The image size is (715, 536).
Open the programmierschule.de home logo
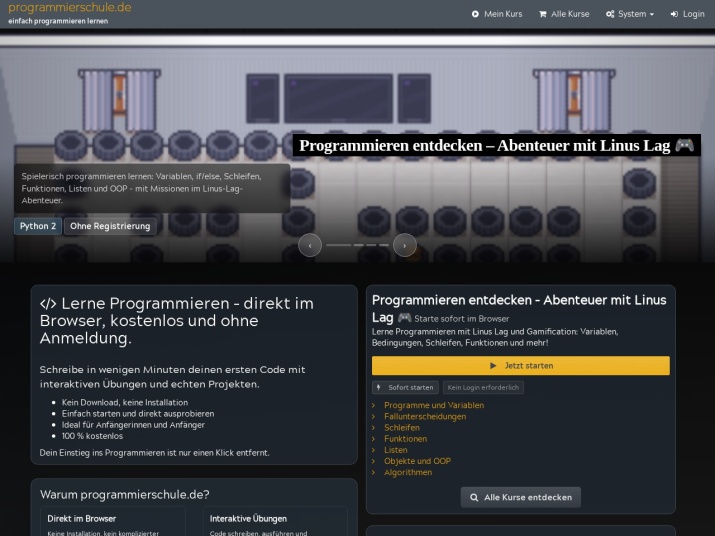70,8
